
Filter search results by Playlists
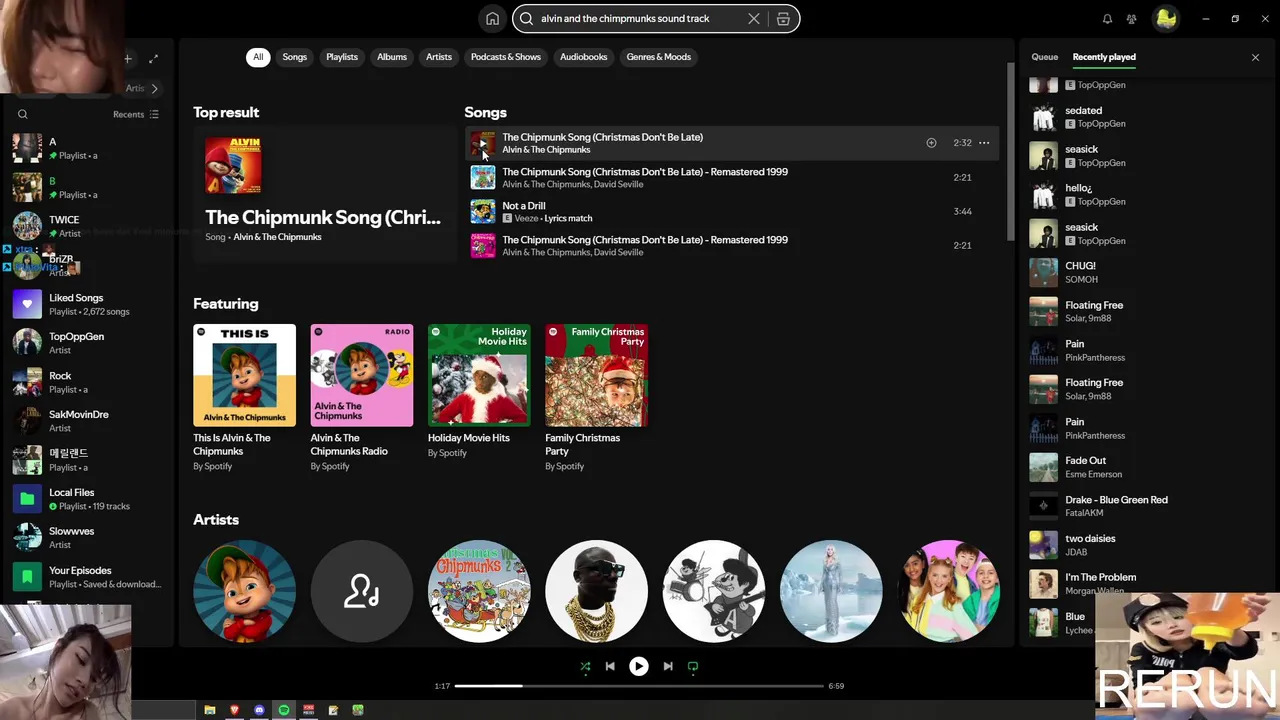coord(342,57)
